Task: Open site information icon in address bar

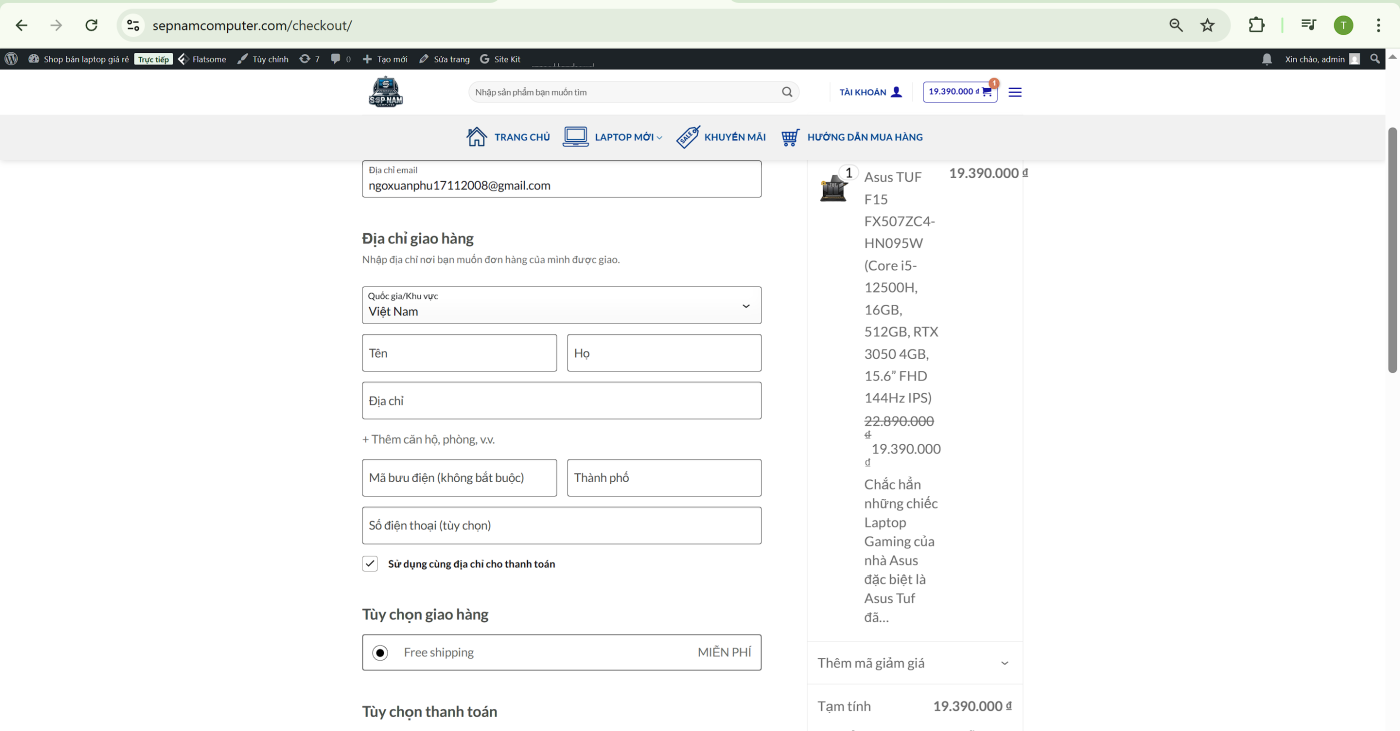Action: click(x=133, y=25)
